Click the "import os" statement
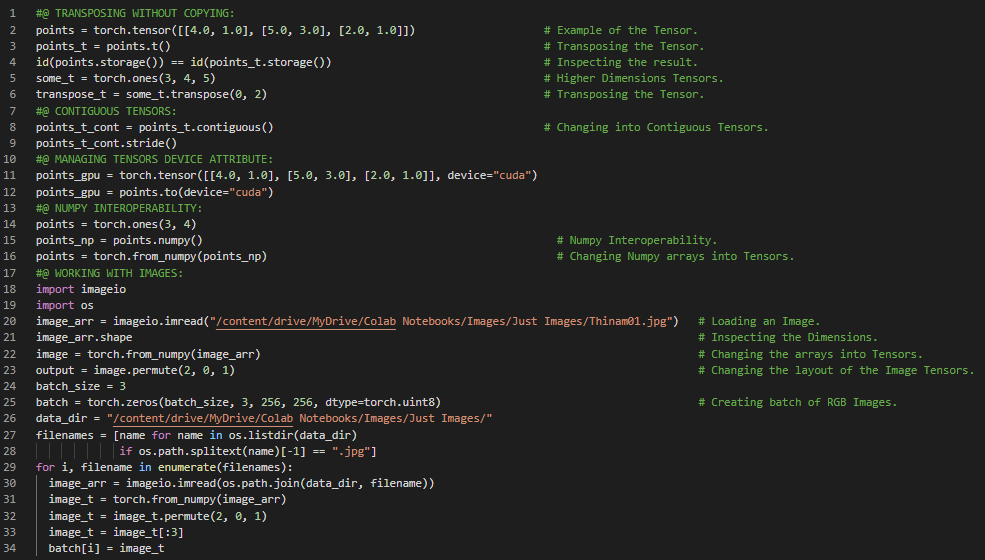 tap(64, 305)
